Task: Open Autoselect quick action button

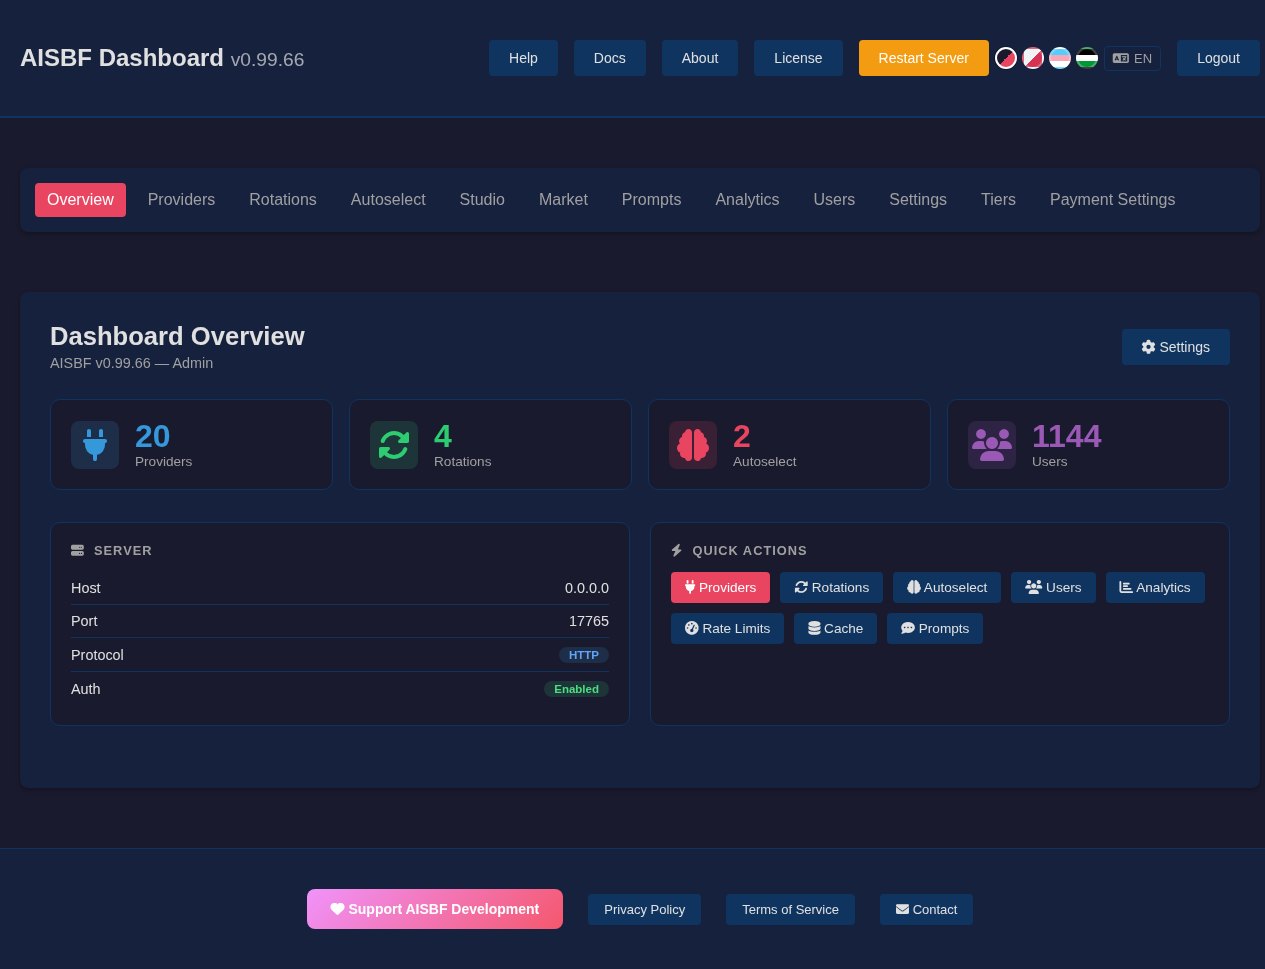Action: (x=947, y=587)
